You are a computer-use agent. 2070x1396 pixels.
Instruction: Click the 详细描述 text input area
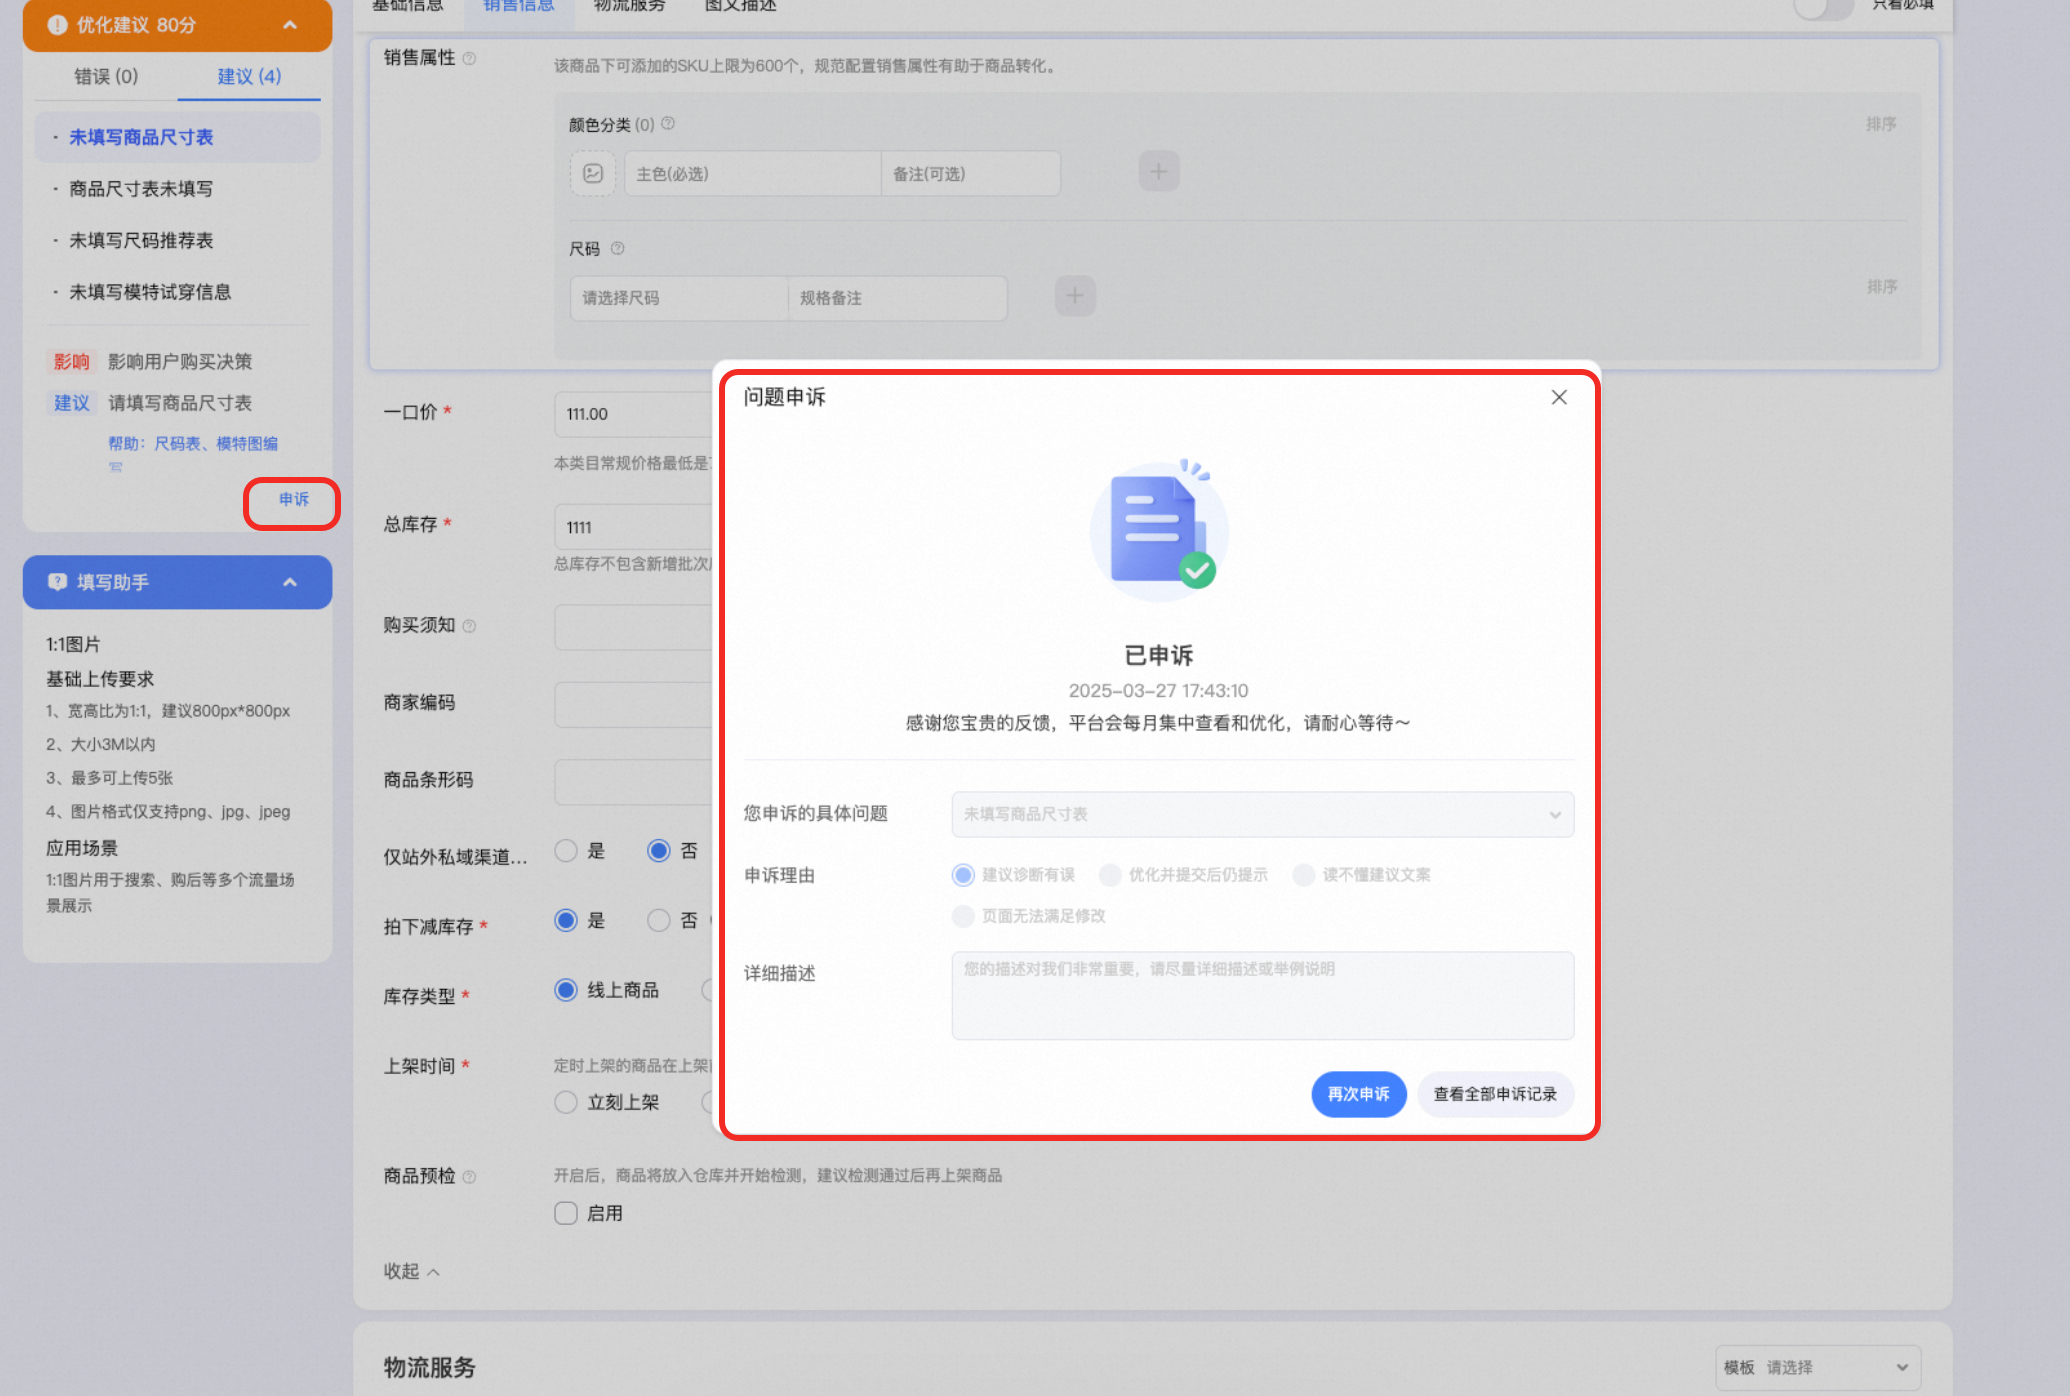coord(1262,995)
